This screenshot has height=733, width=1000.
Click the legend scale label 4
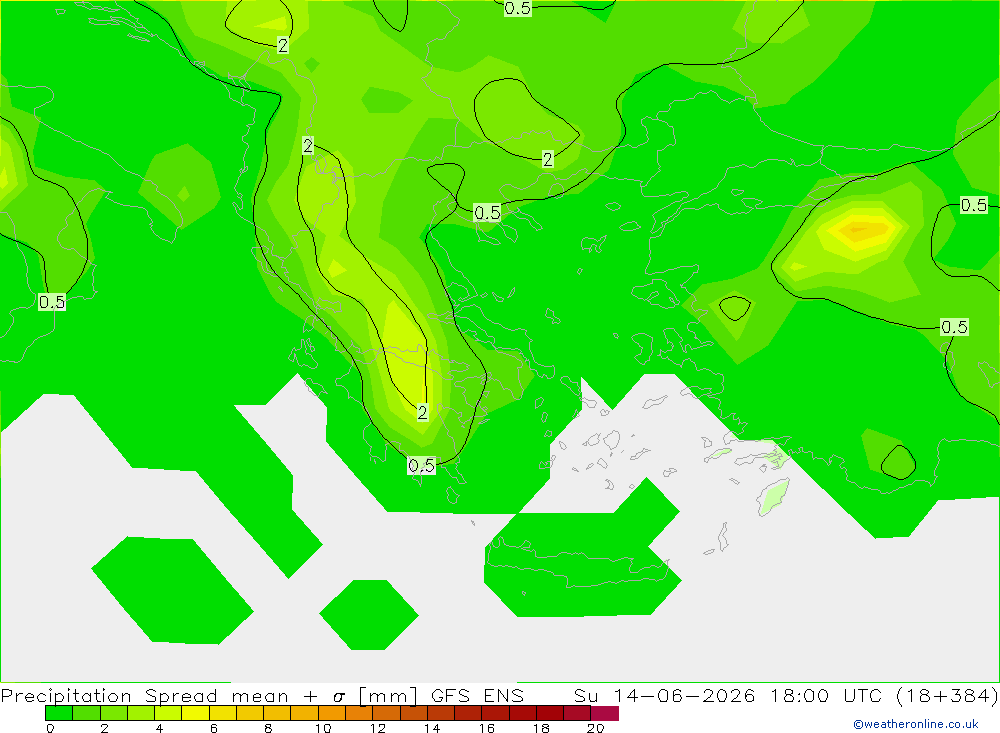(159, 728)
